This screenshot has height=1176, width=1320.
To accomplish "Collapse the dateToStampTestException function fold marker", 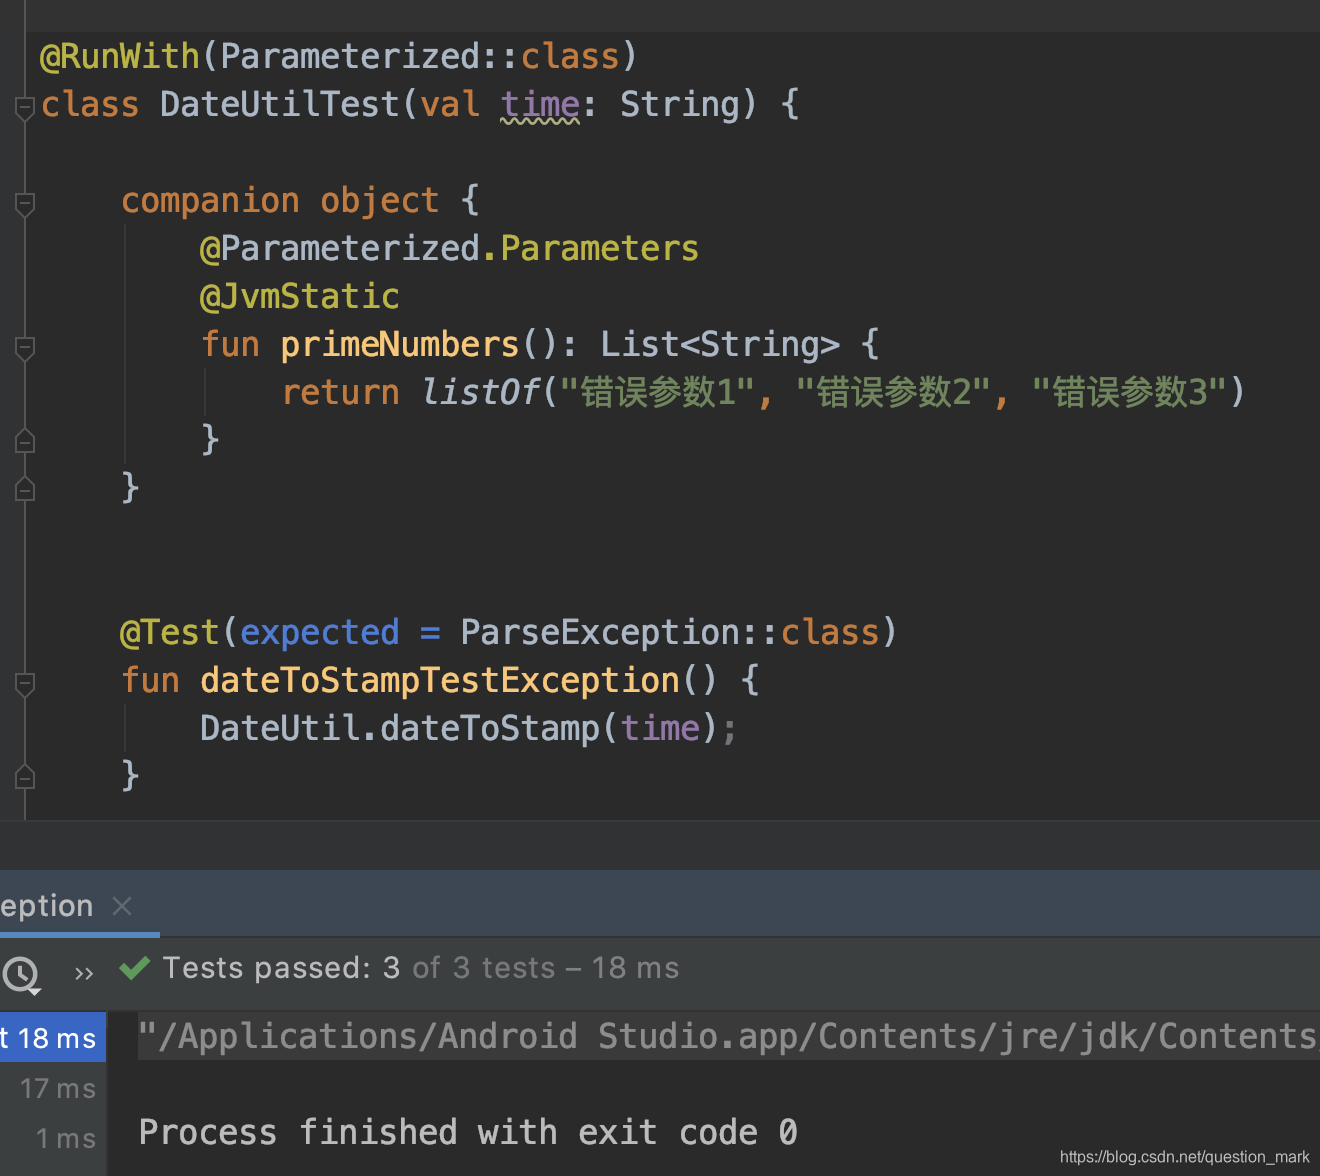I will pos(25,683).
